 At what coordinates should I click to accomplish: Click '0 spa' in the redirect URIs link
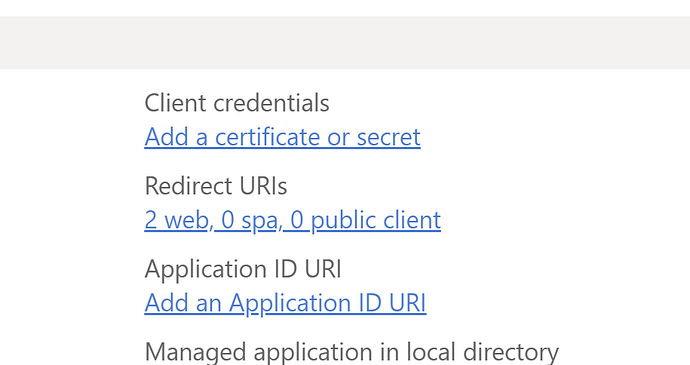click(x=249, y=221)
